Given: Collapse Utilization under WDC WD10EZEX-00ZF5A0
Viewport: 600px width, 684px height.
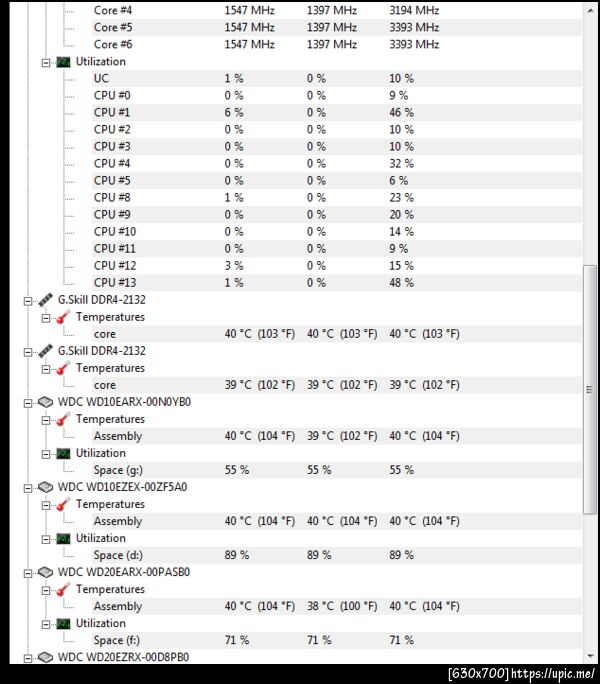Looking at the screenshot, I should [x=46, y=538].
